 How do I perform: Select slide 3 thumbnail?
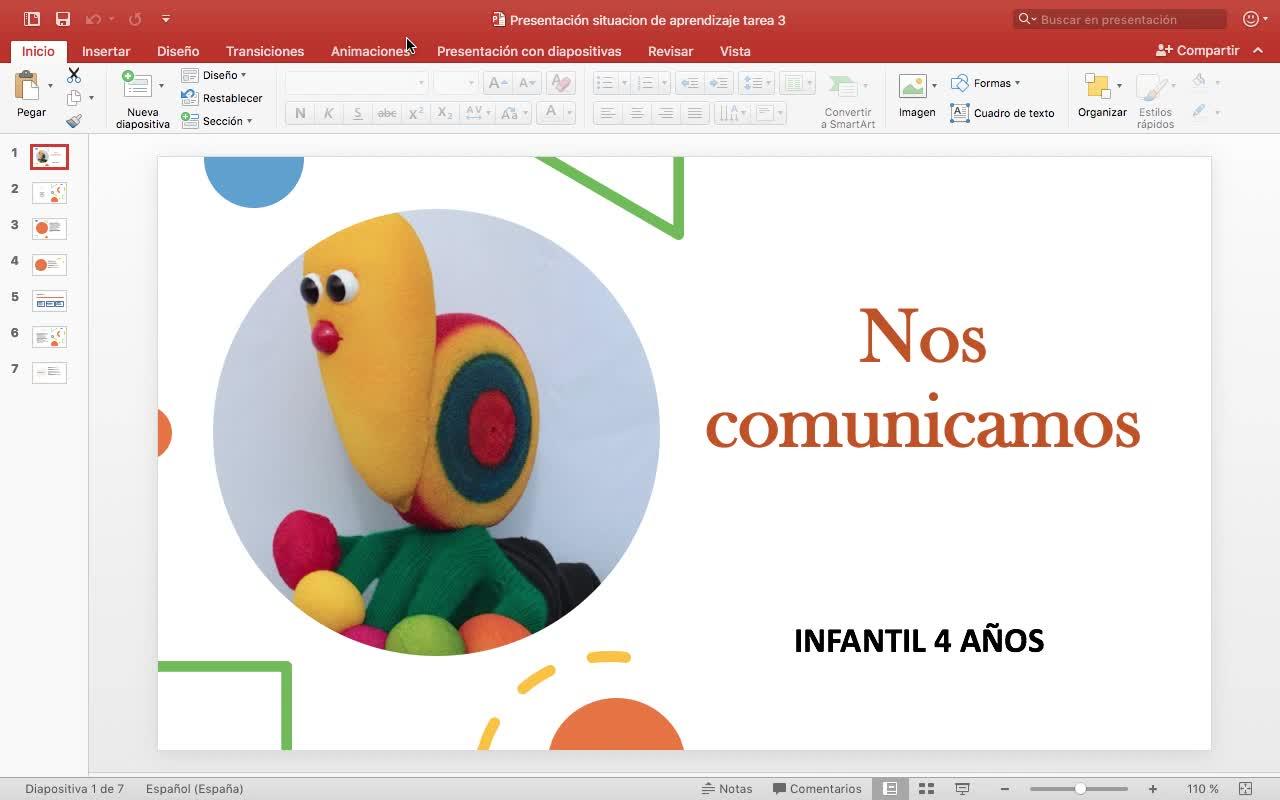point(49,228)
